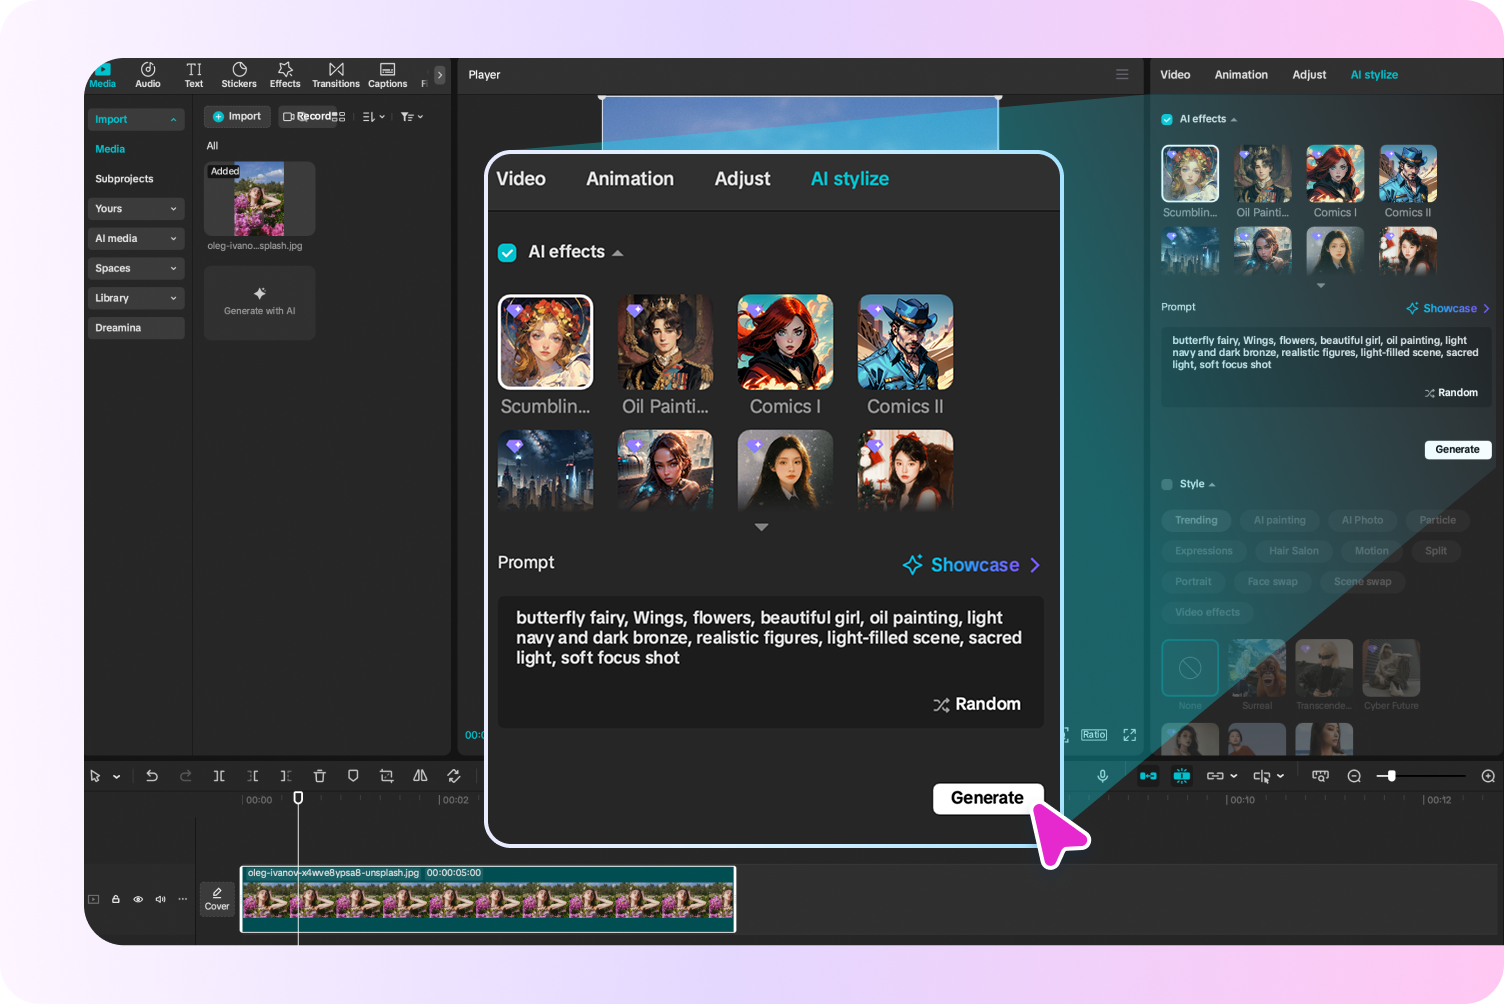Image resolution: width=1504 pixels, height=1004 pixels.
Task: Start voiceover recording with the microphone icon
Action: (1103, 776)
